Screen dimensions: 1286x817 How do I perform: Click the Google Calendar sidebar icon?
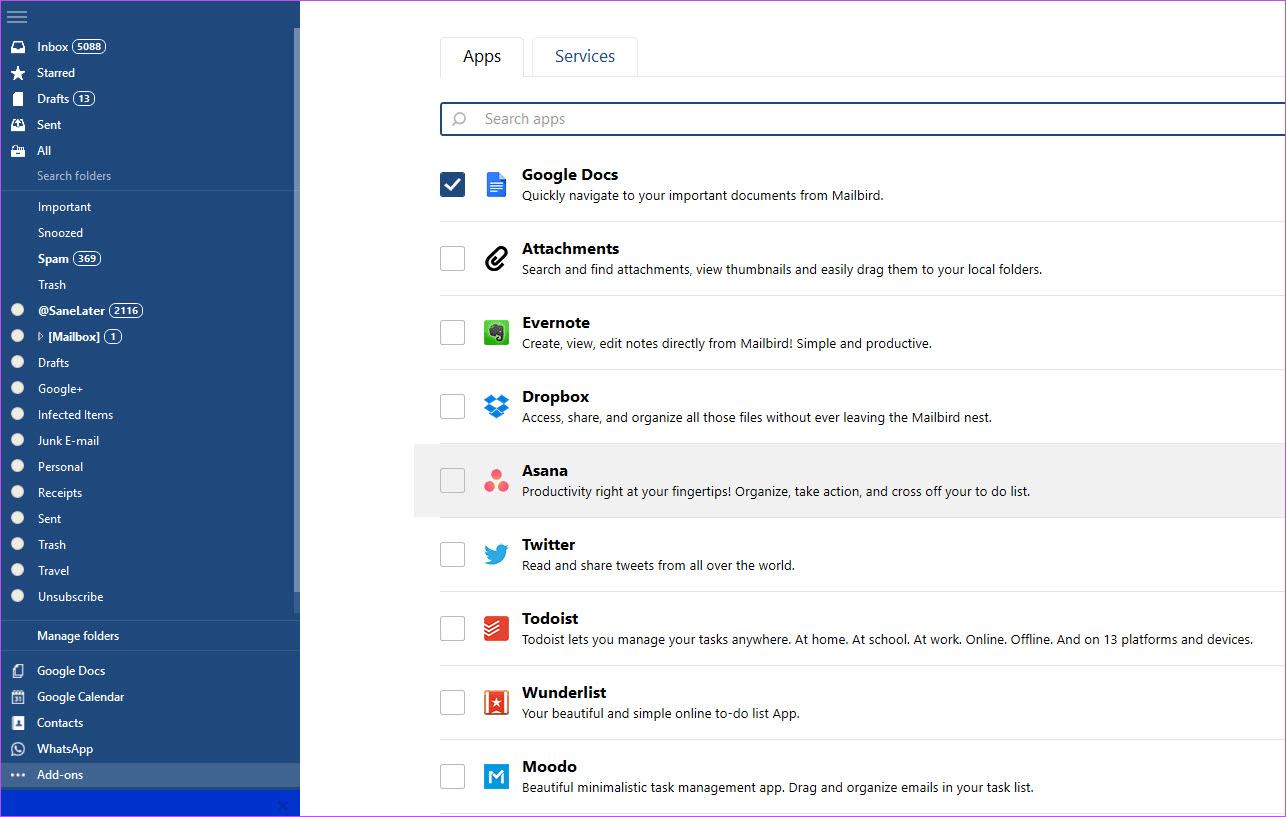(x=18, y=697)
